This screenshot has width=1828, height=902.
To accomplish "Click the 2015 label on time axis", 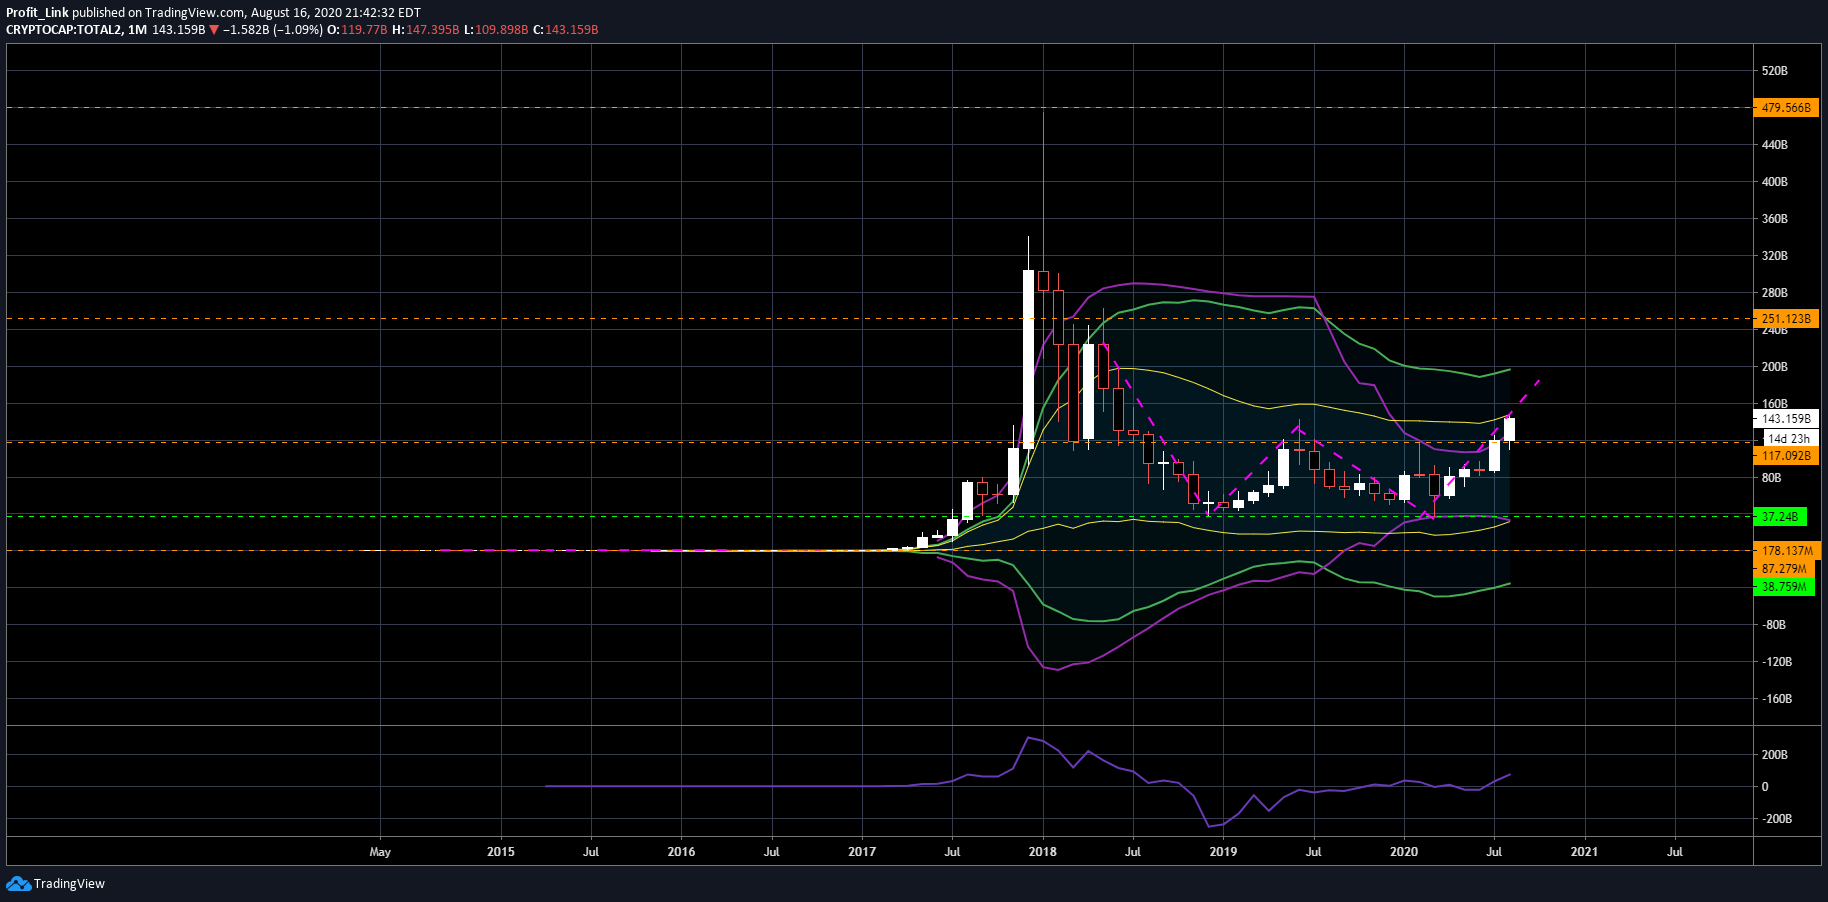I will pyautogui.click(x=501, y=852).
